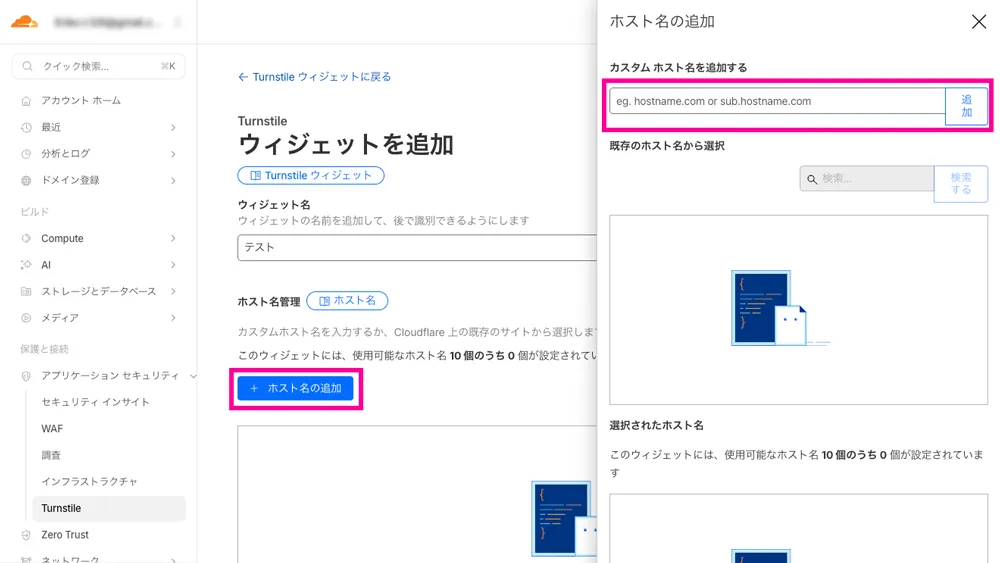The image size is (1000, 563).
Task: Click the カスタム ホスト名を追加する label
Action: [x=678, y=68]
